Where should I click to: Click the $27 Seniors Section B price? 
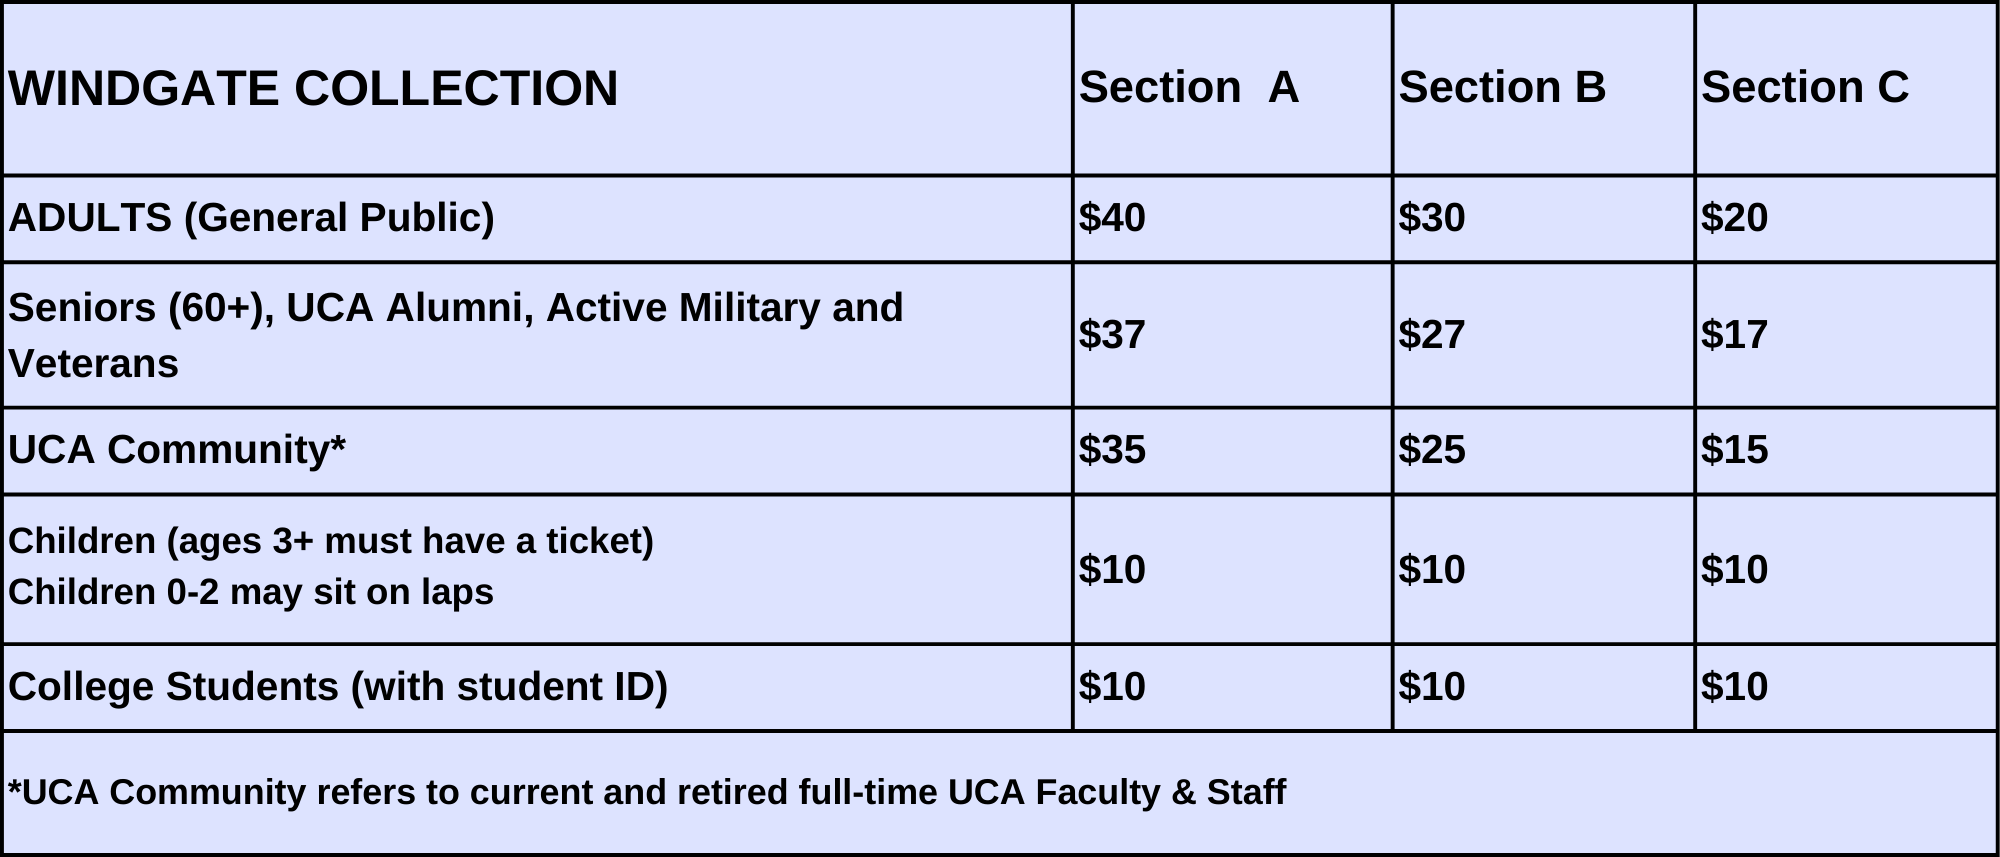(x=1431, y=335)
